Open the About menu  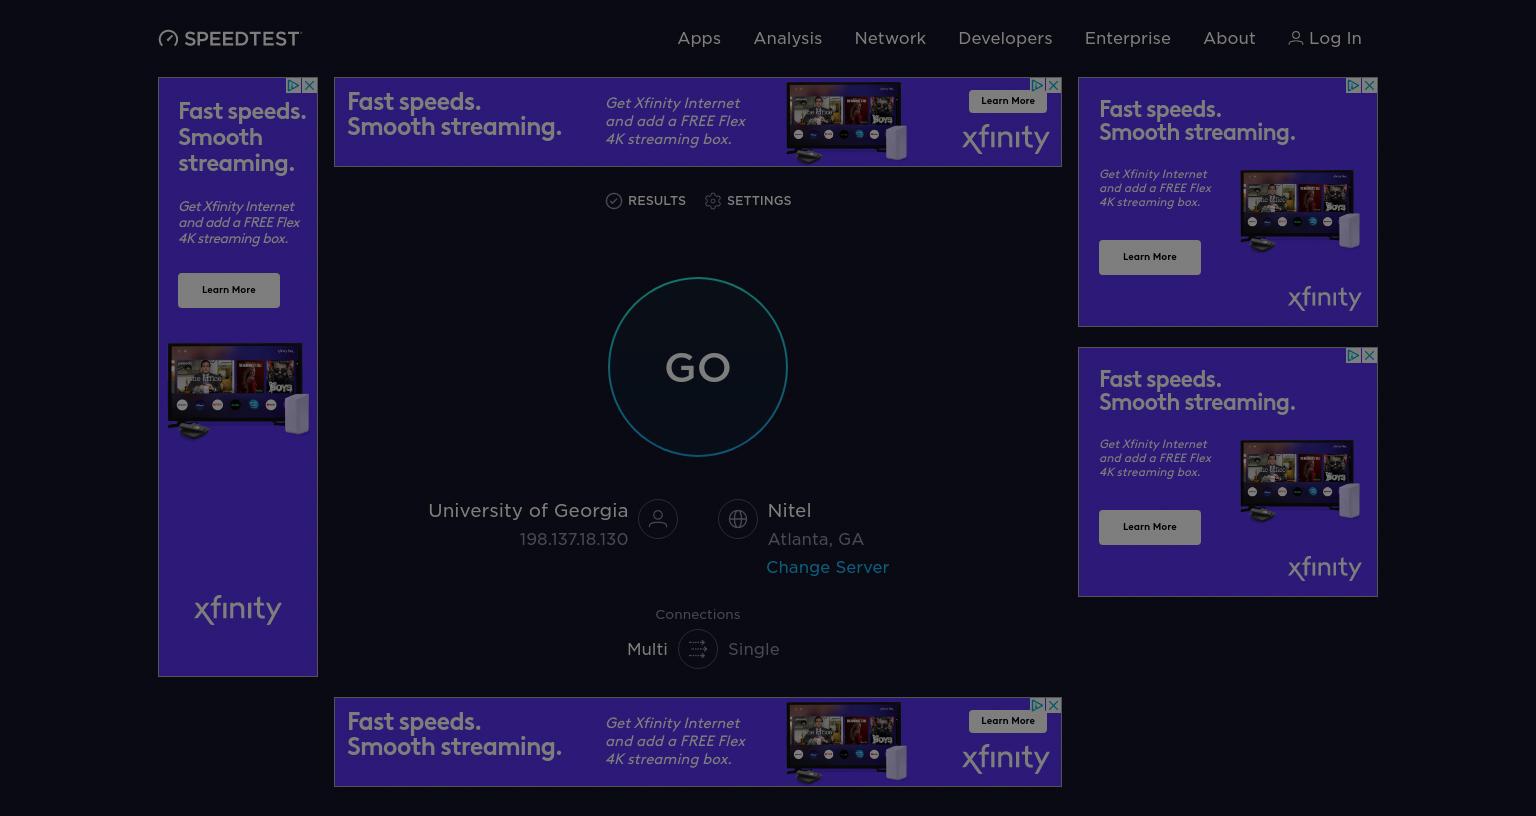click(1229, 38)
